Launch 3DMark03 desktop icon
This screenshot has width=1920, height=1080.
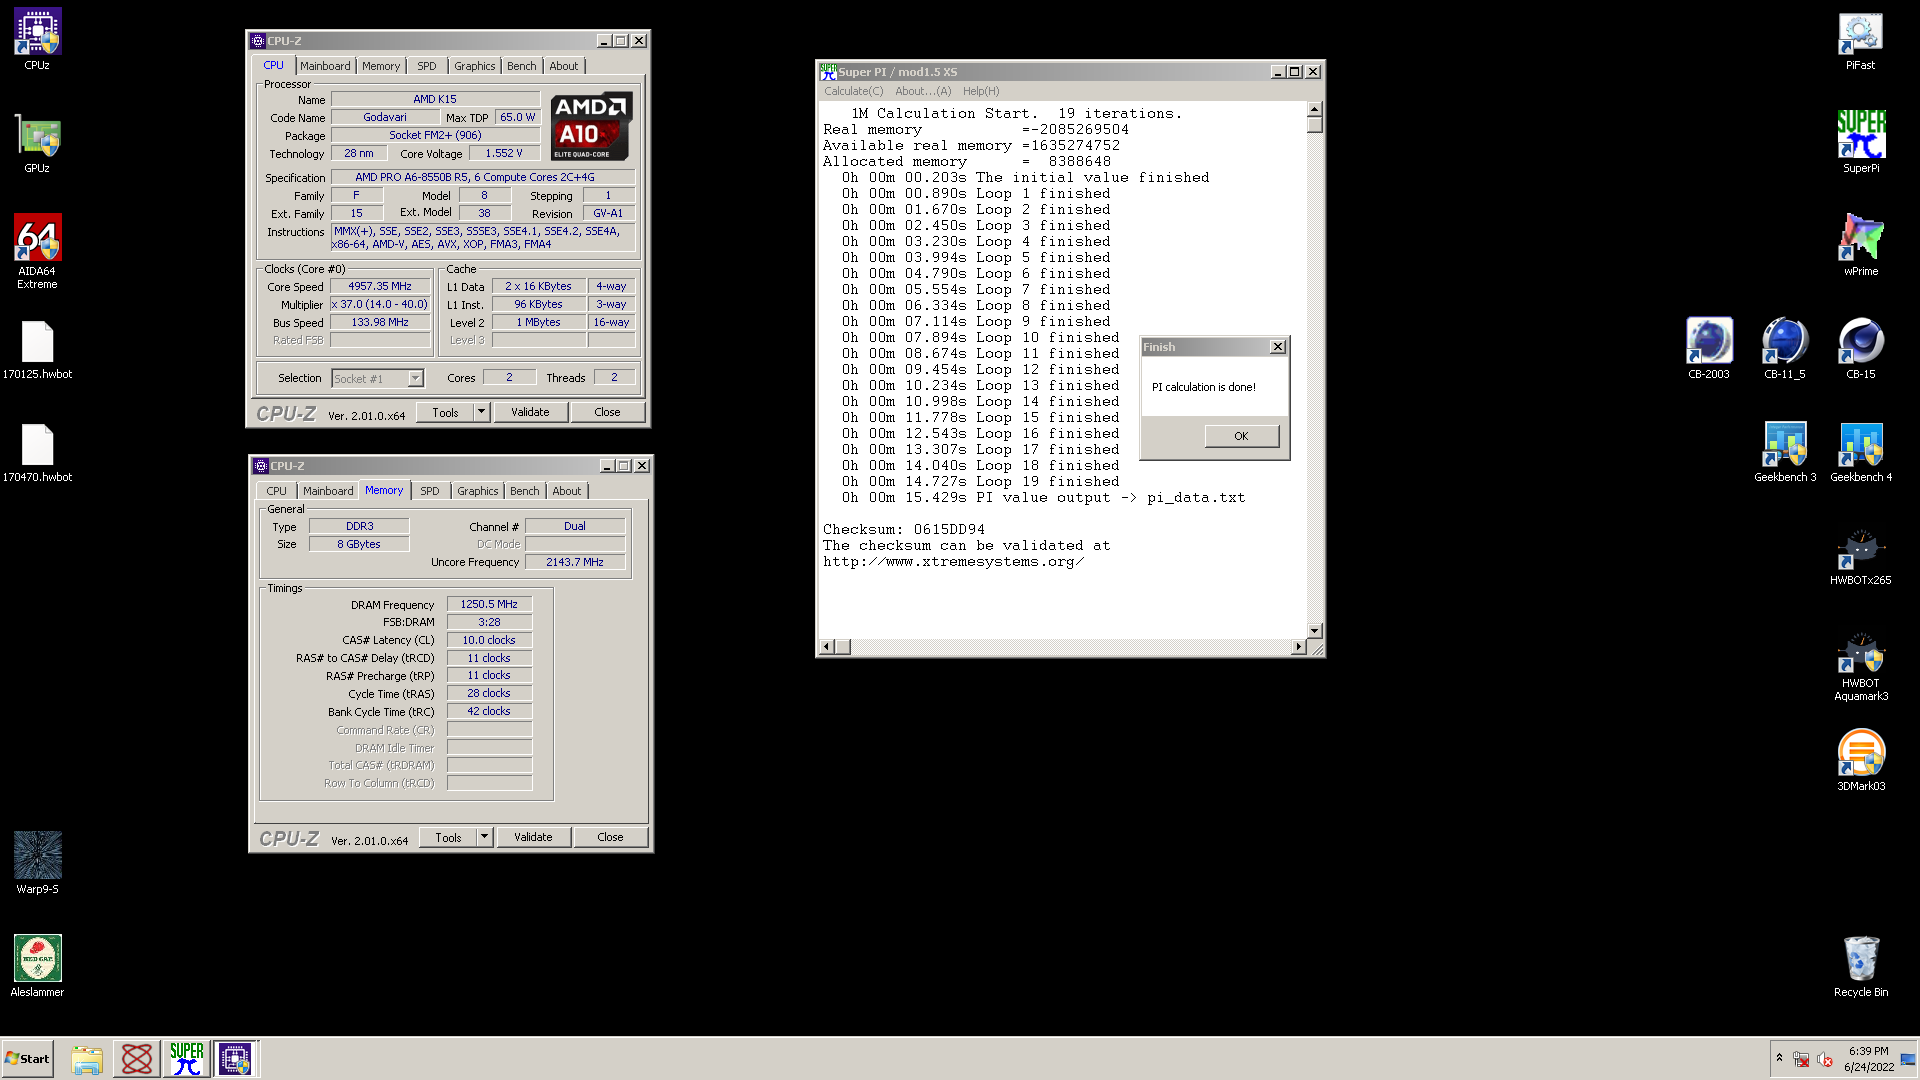tap(1861, 760)
